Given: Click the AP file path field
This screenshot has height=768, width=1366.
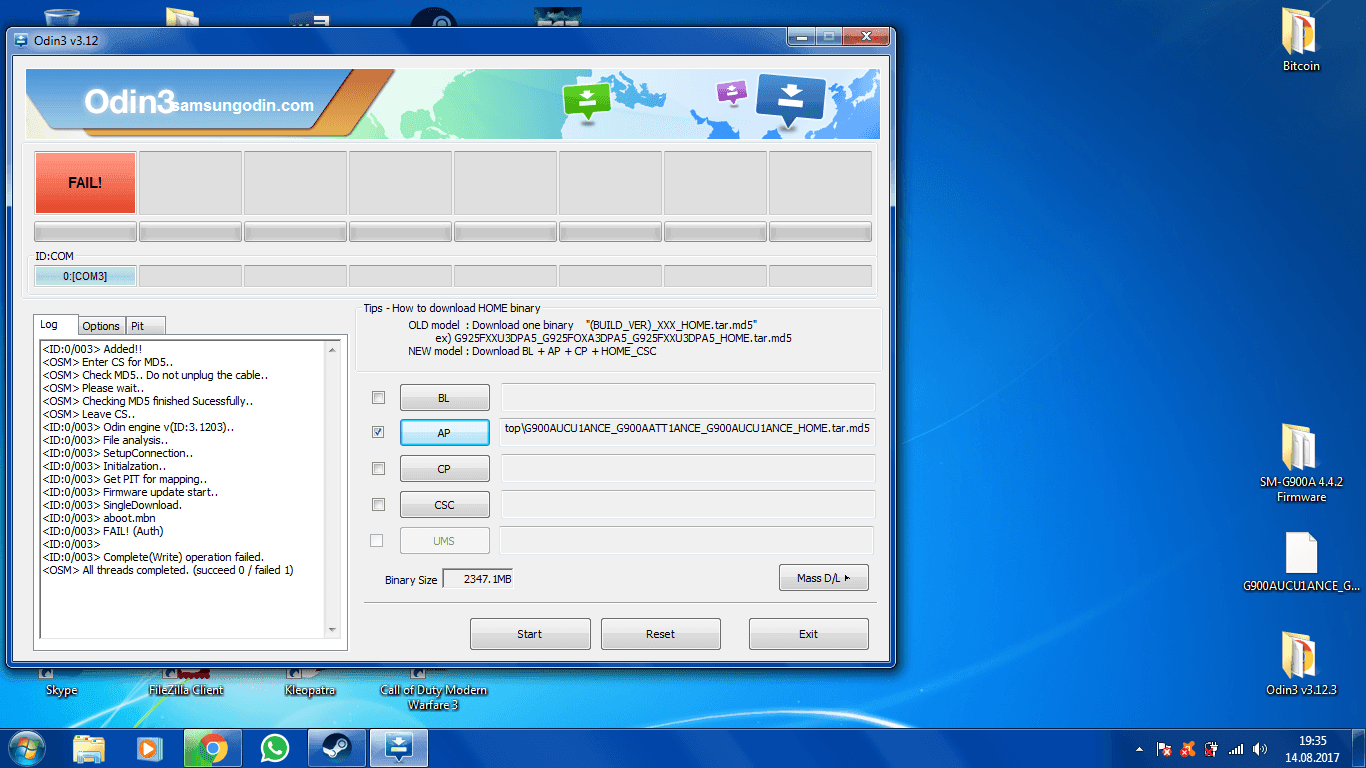Looking at the screenshot, I should 688,432.
